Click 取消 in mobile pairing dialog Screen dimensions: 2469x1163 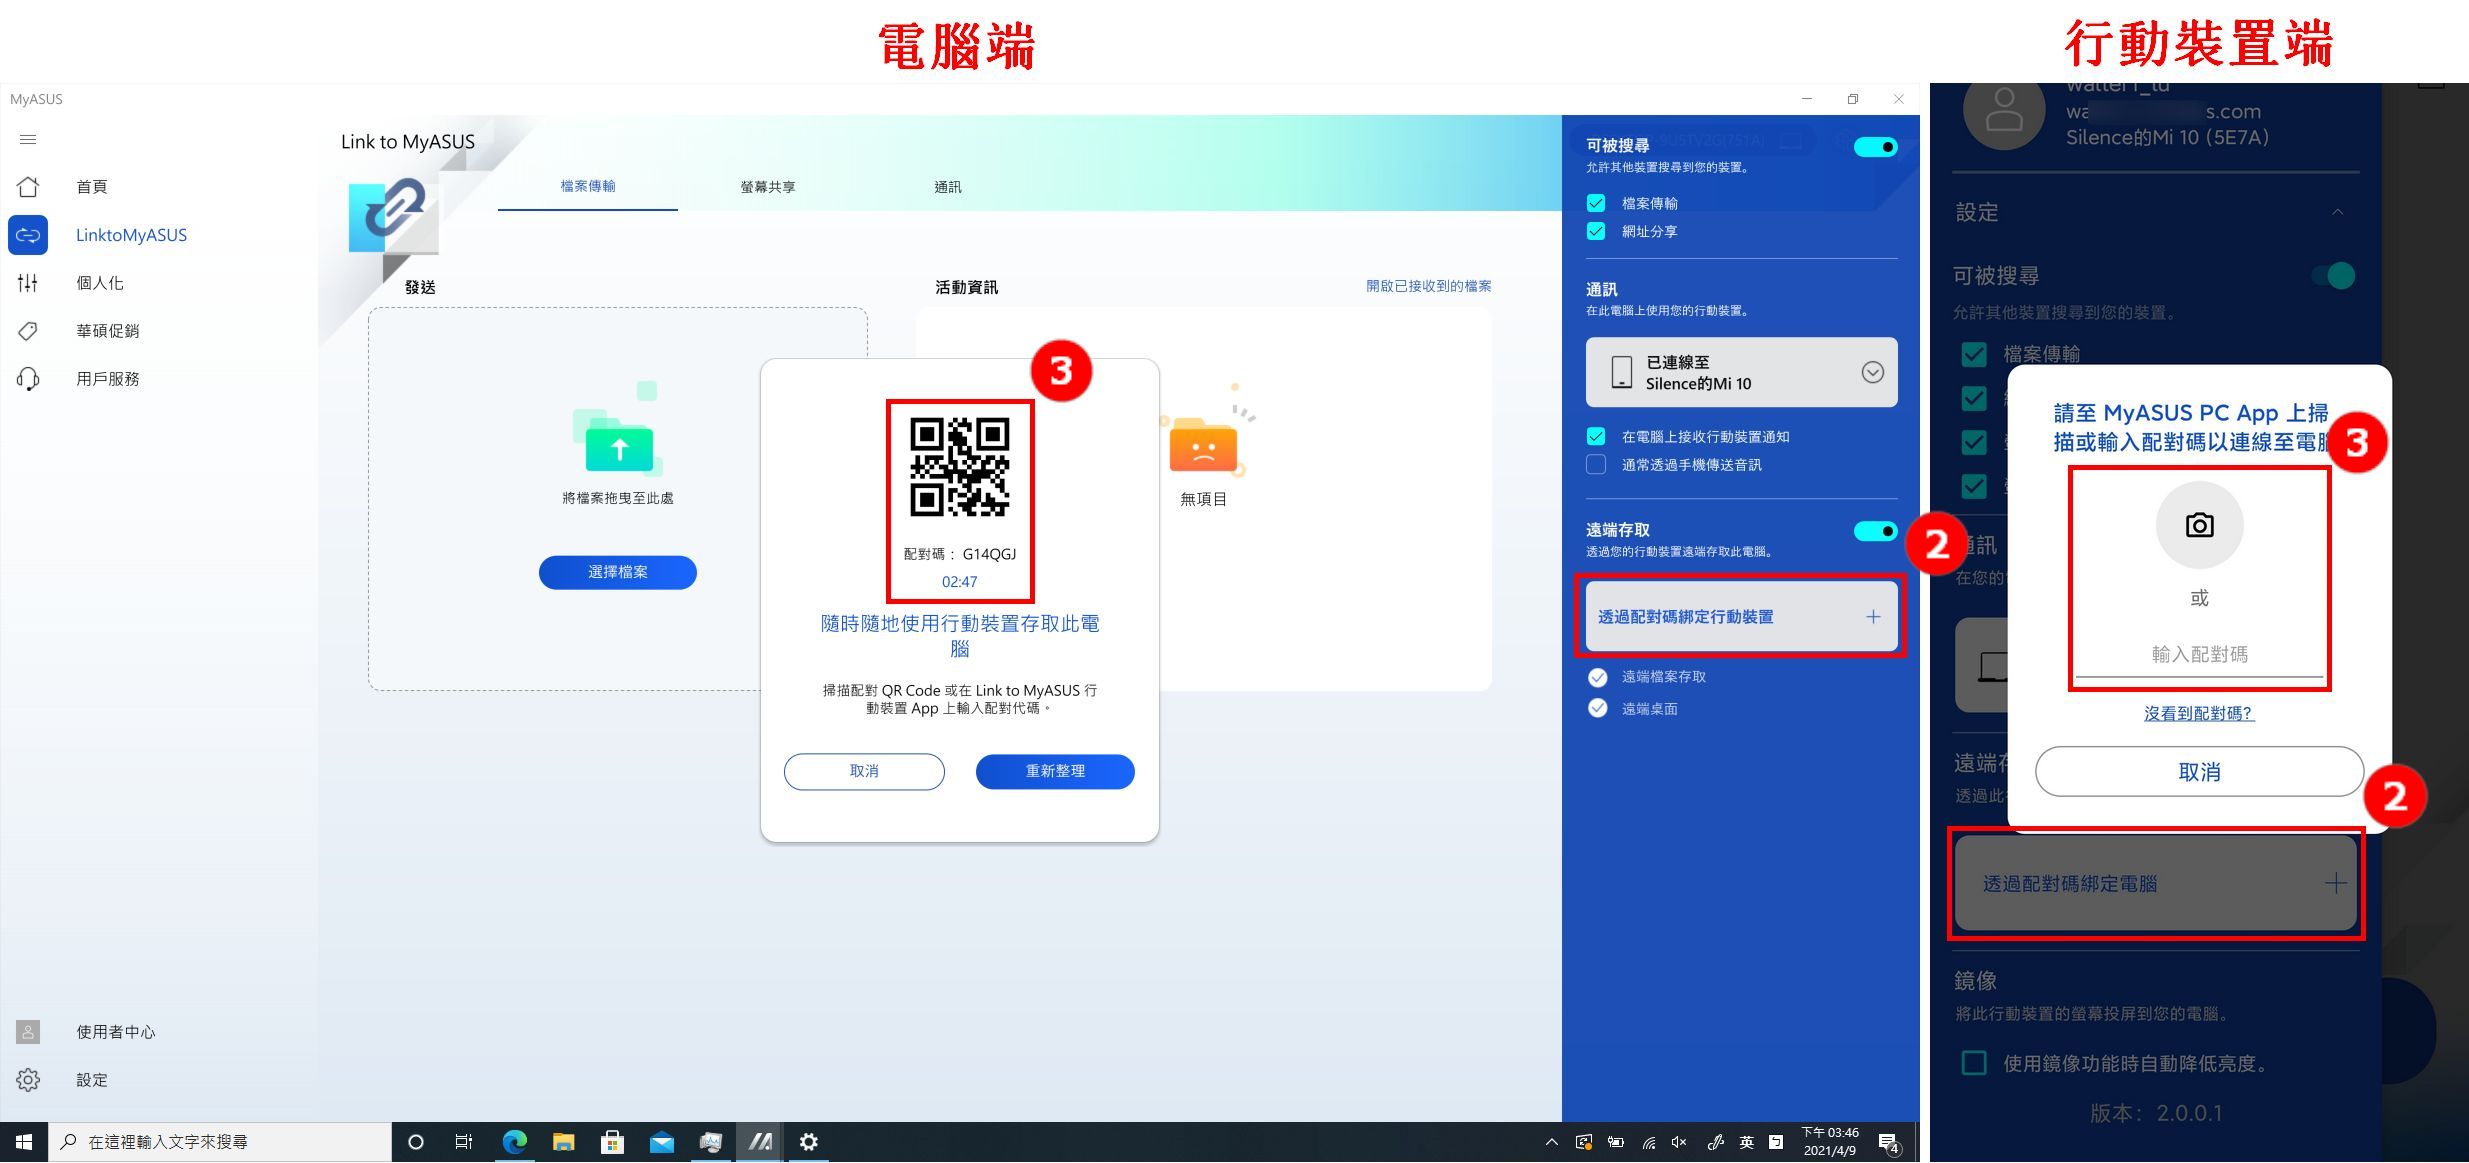point(2199,772)
